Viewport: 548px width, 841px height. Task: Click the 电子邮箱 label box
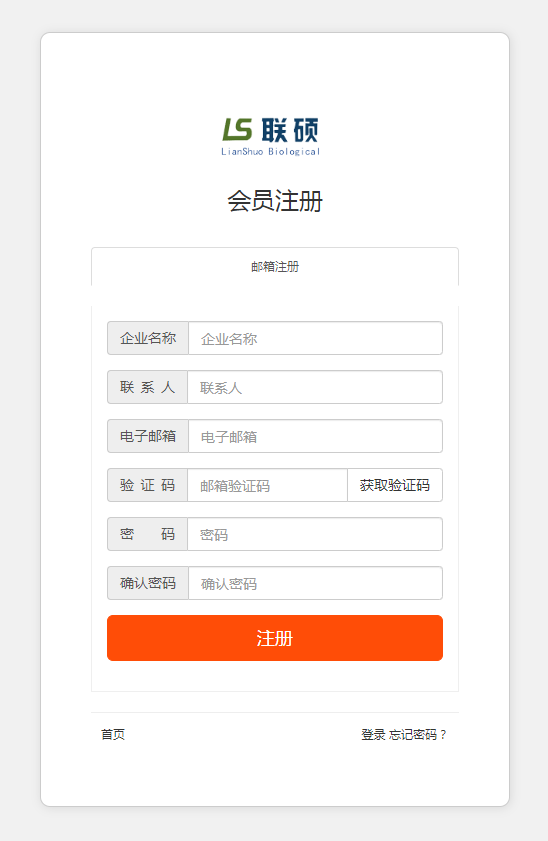coord(148,437)
